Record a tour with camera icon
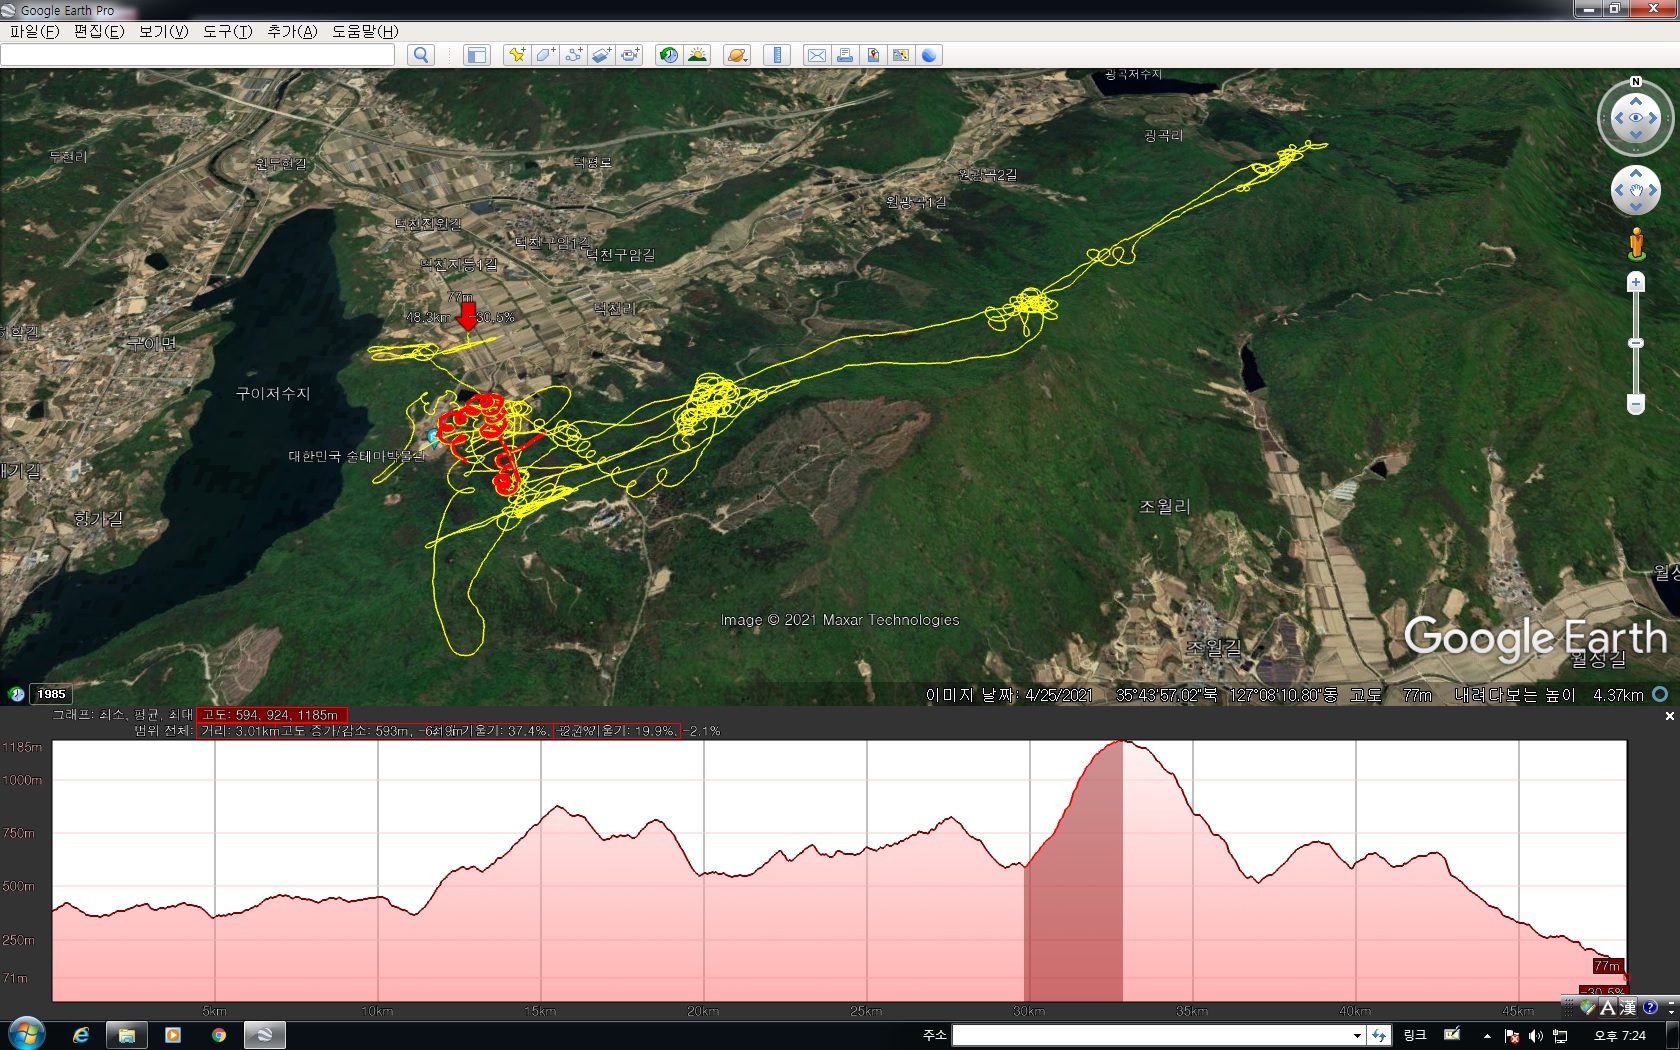This screenshot has width=1680, height=1050. (630, 55)
